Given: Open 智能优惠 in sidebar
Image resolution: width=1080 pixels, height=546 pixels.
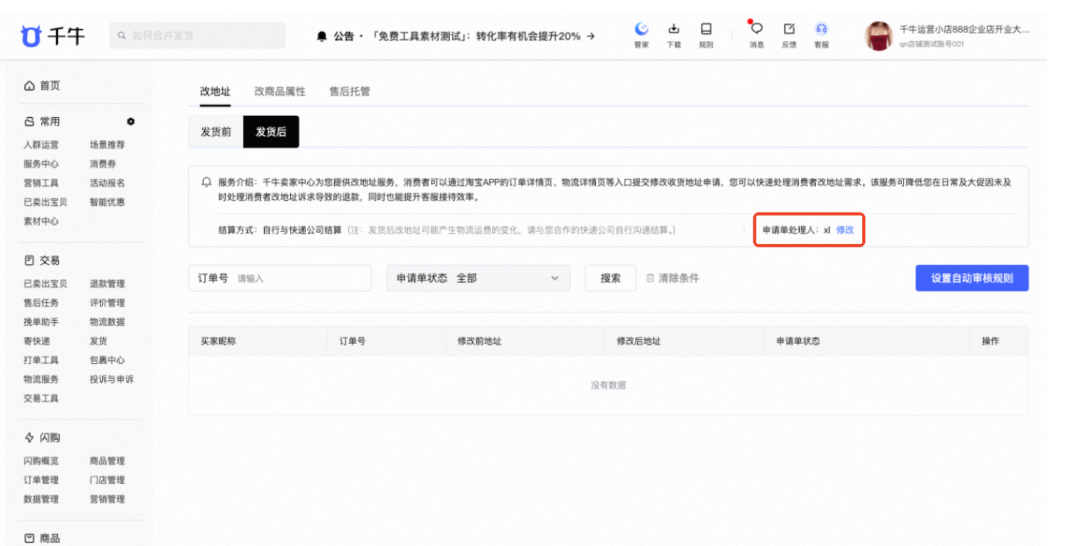Looking at the screenshot, I should click(x=107, y=202).
